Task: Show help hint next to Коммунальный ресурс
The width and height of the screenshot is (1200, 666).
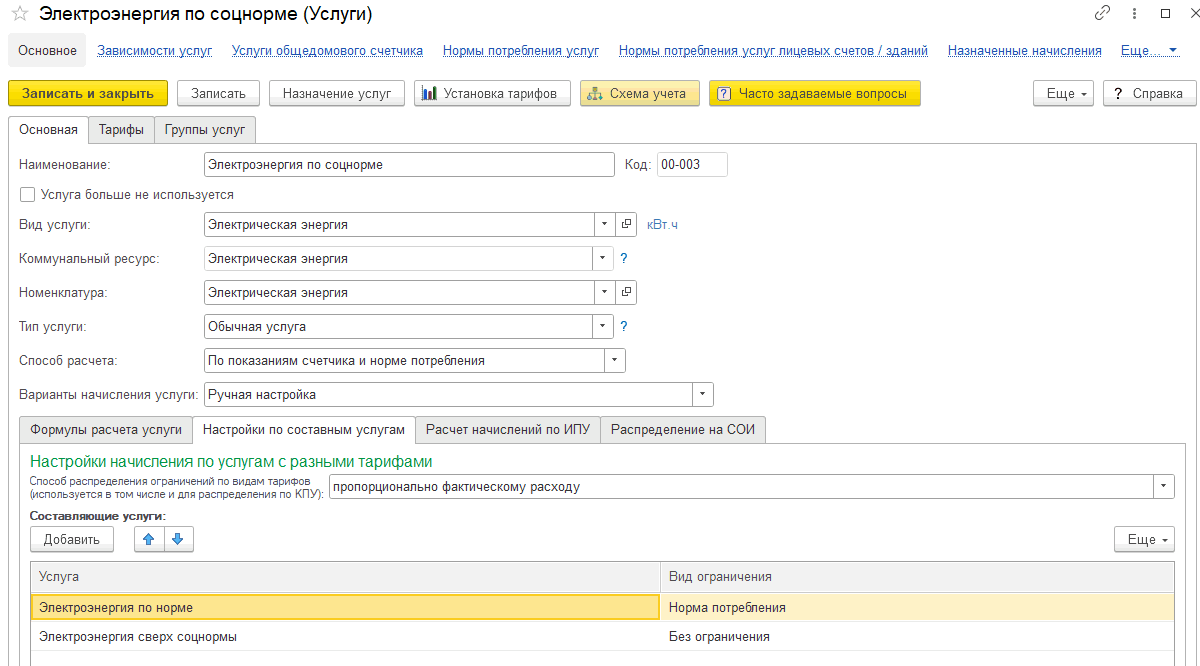Action: pos(624,258)
